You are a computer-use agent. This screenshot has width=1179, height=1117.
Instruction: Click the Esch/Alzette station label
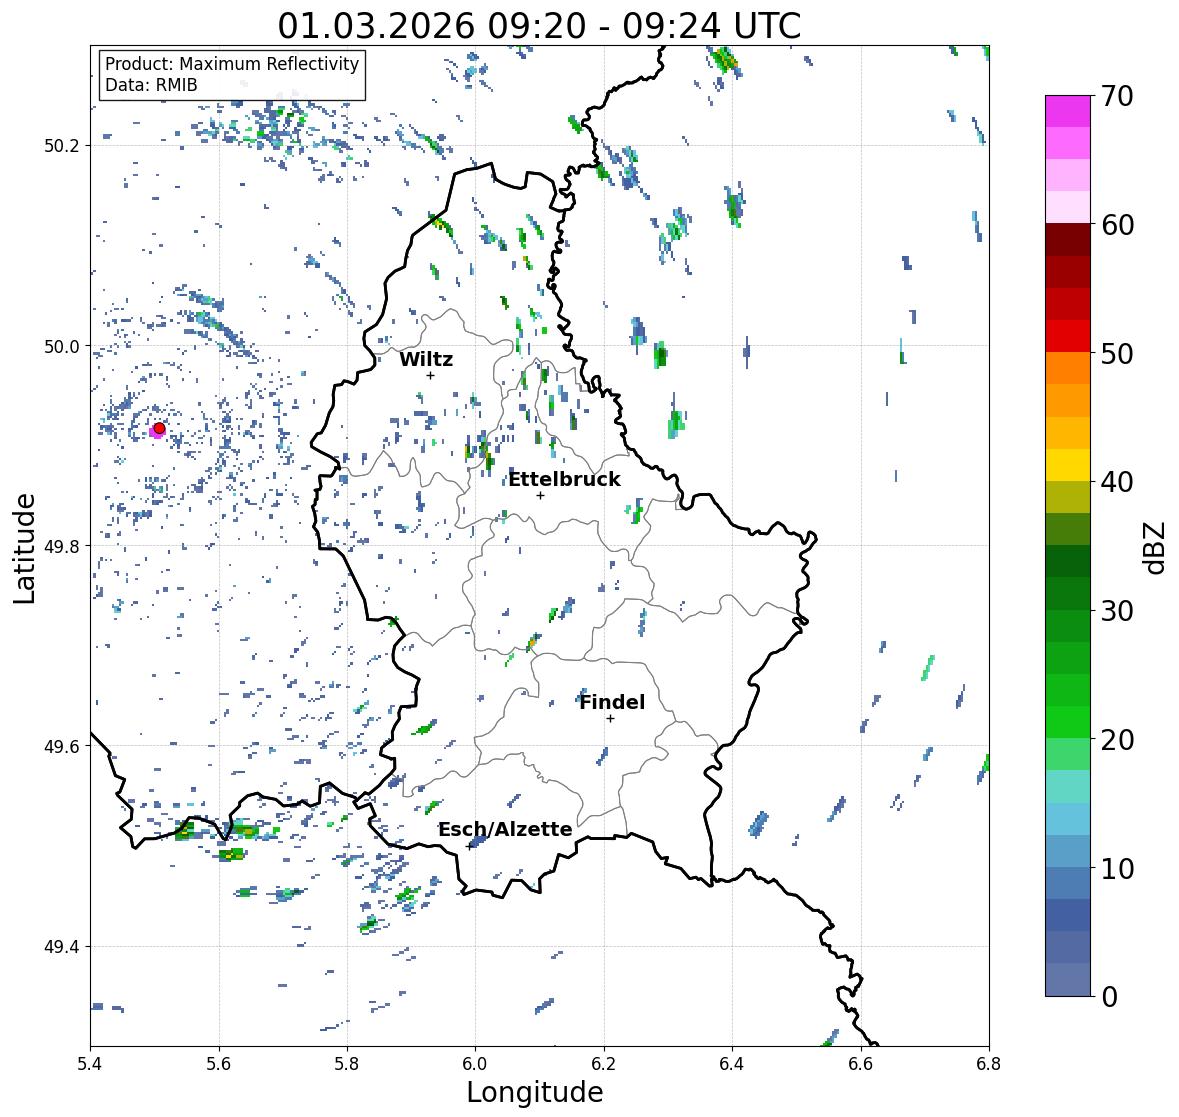505,829
